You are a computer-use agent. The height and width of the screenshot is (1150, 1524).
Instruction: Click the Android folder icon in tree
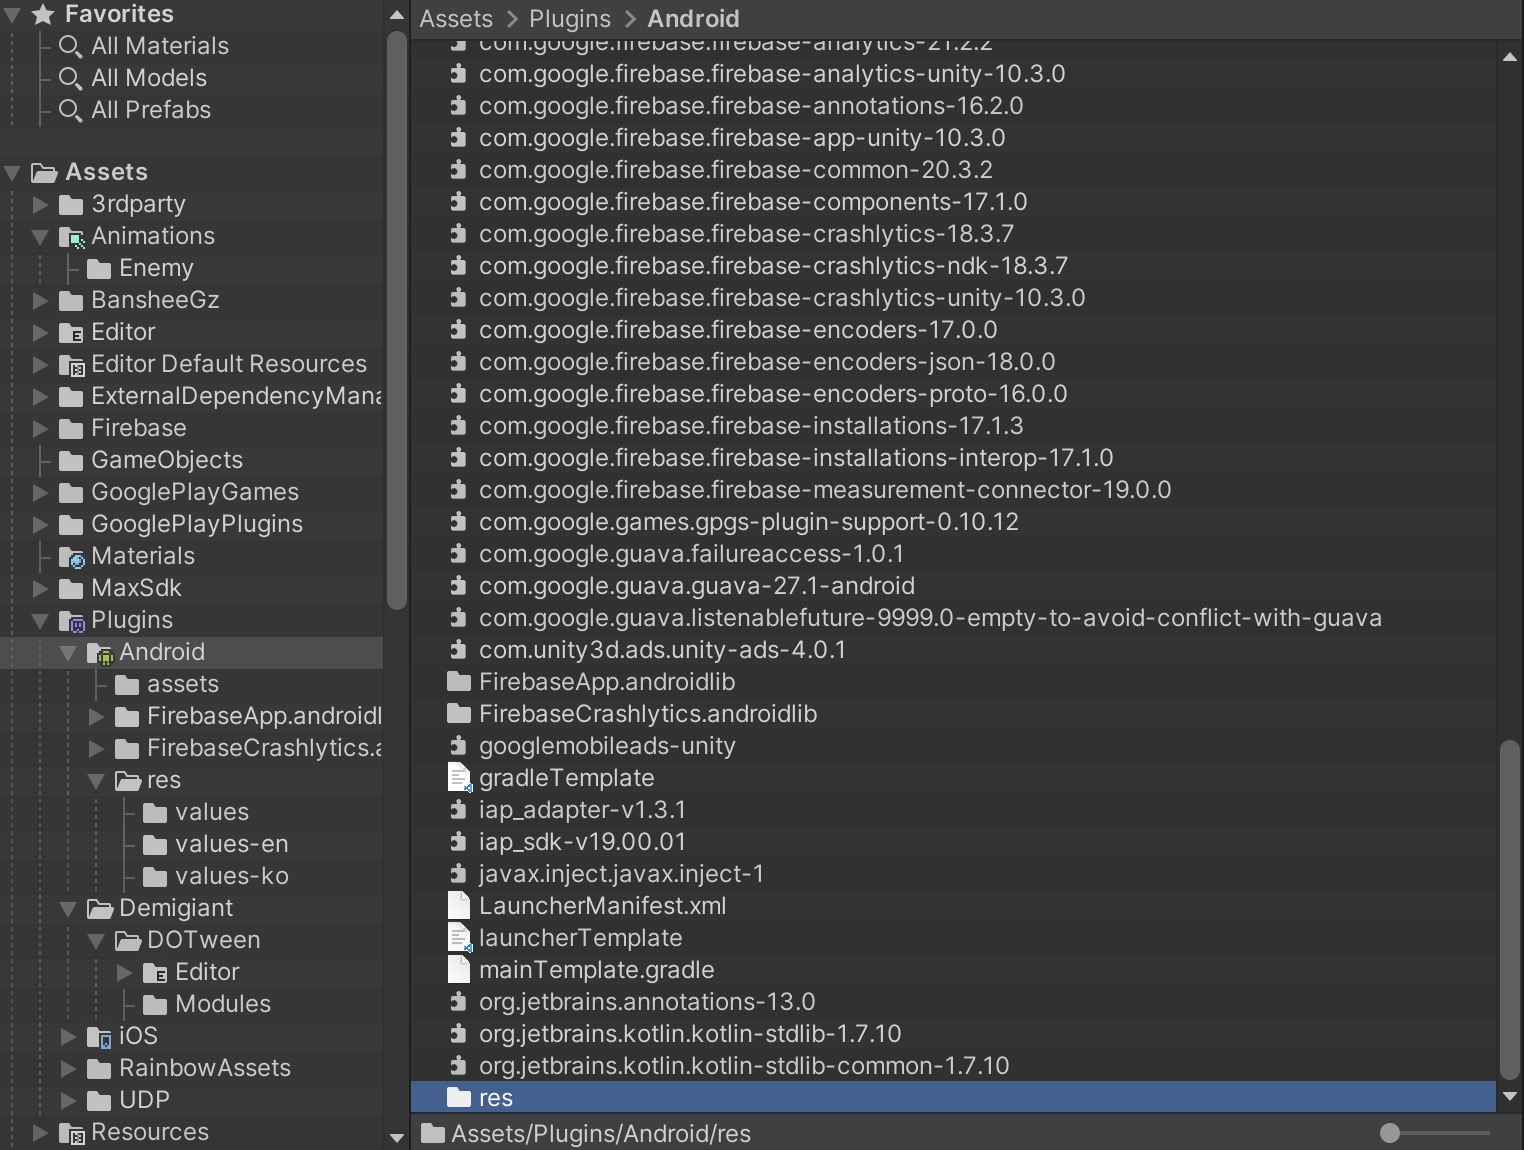(99, 653)
